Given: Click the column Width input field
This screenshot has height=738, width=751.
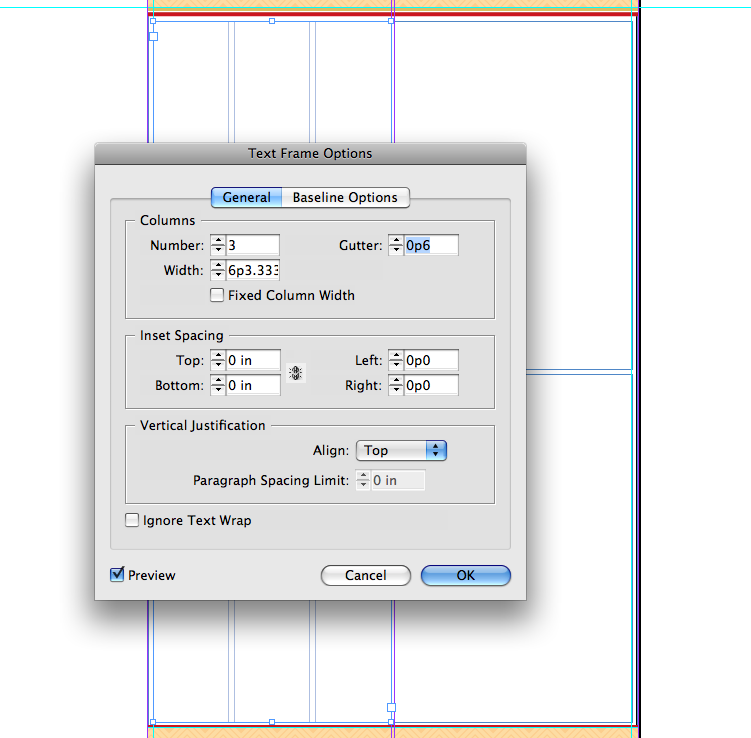Looking at the screenshot, I should (253, 270).
